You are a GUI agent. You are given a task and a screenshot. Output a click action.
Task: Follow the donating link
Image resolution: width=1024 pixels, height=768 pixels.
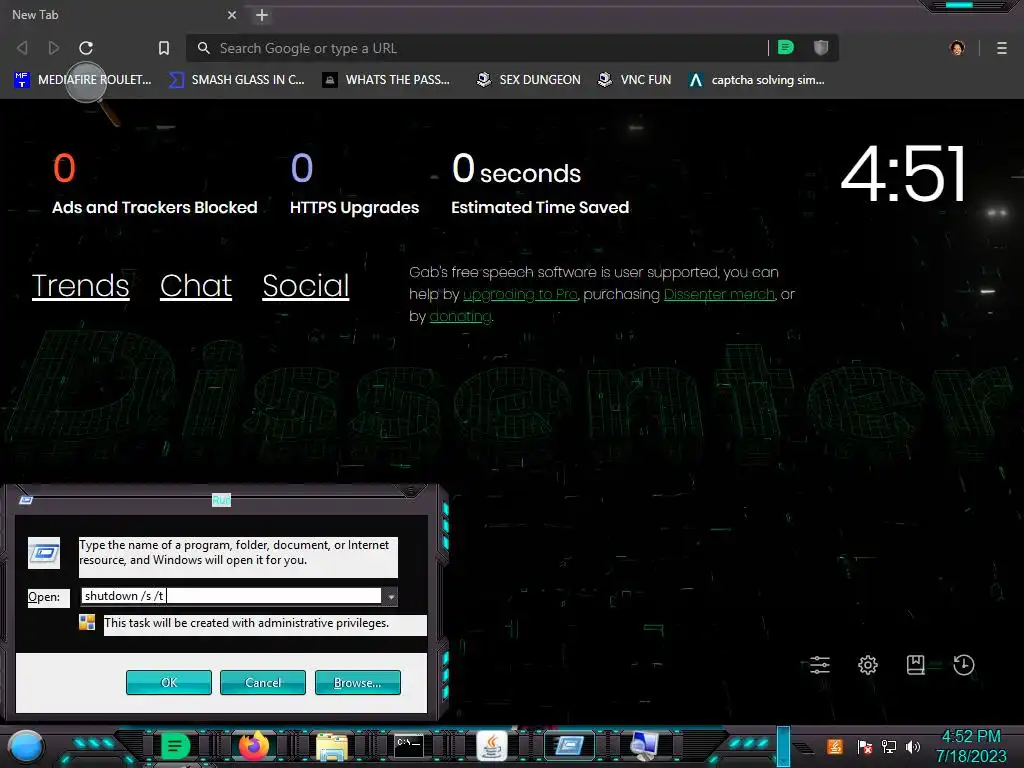coord(460,317)
